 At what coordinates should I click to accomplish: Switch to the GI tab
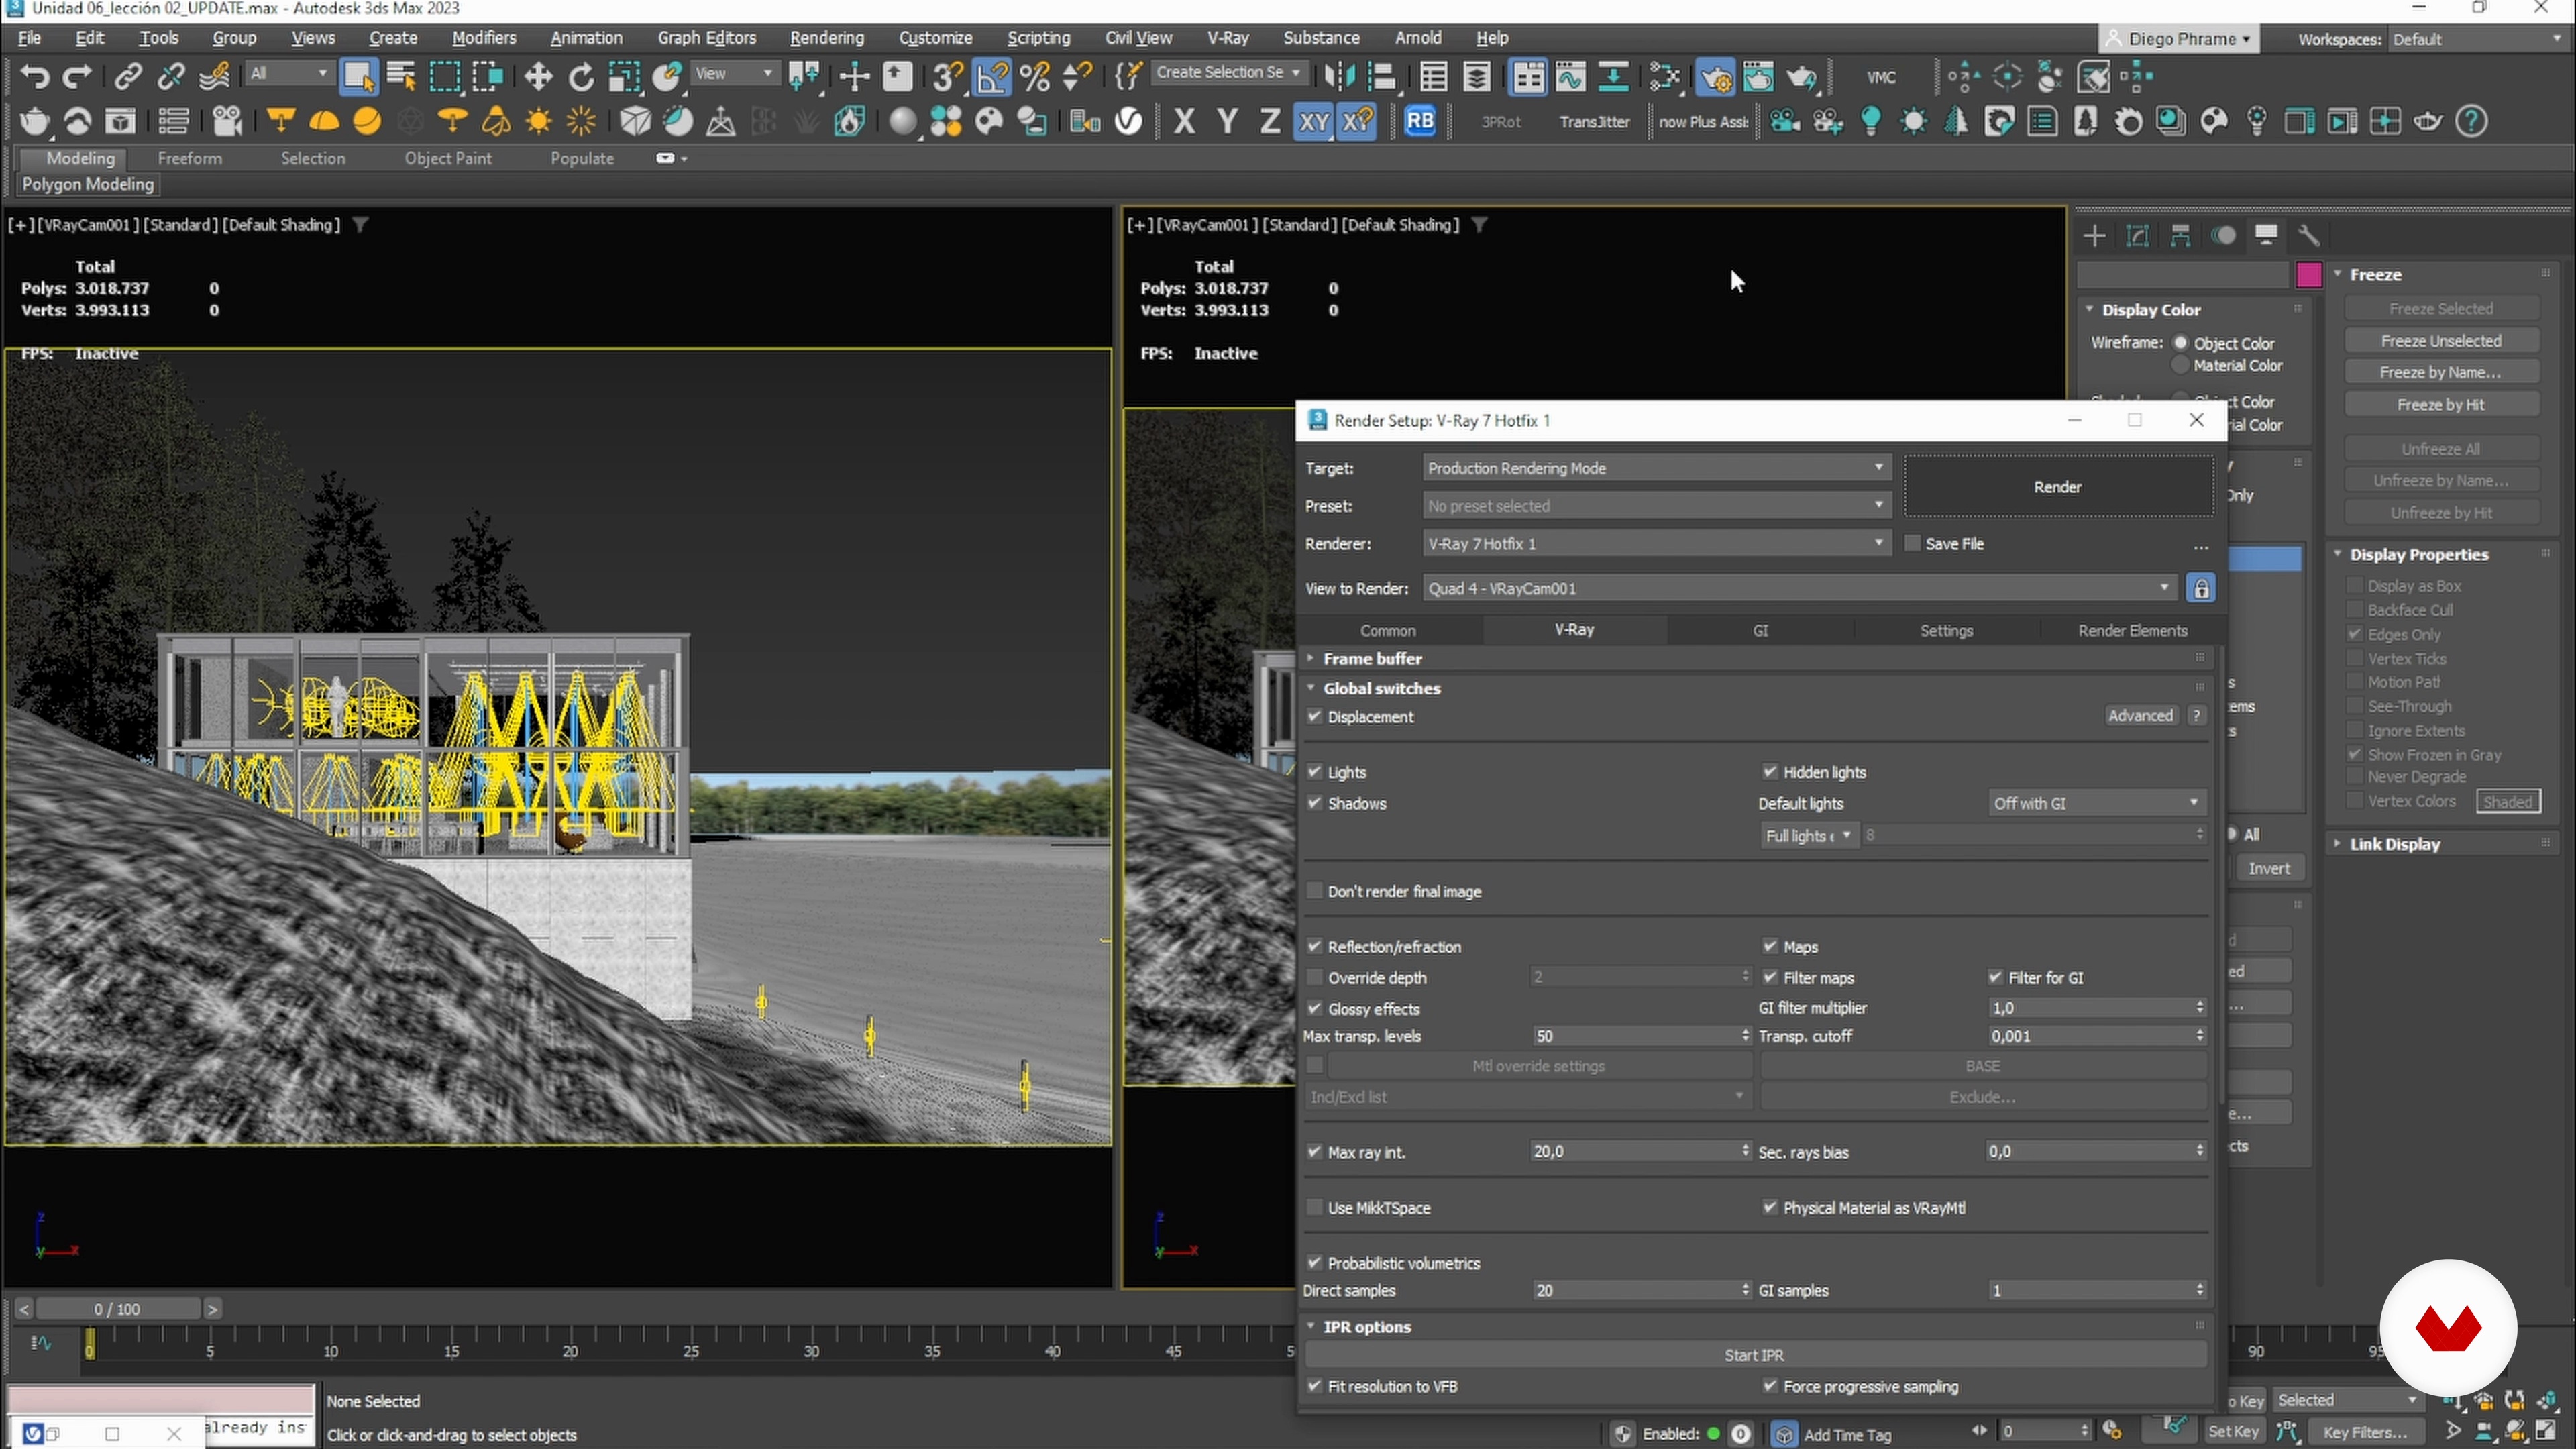1760,631
